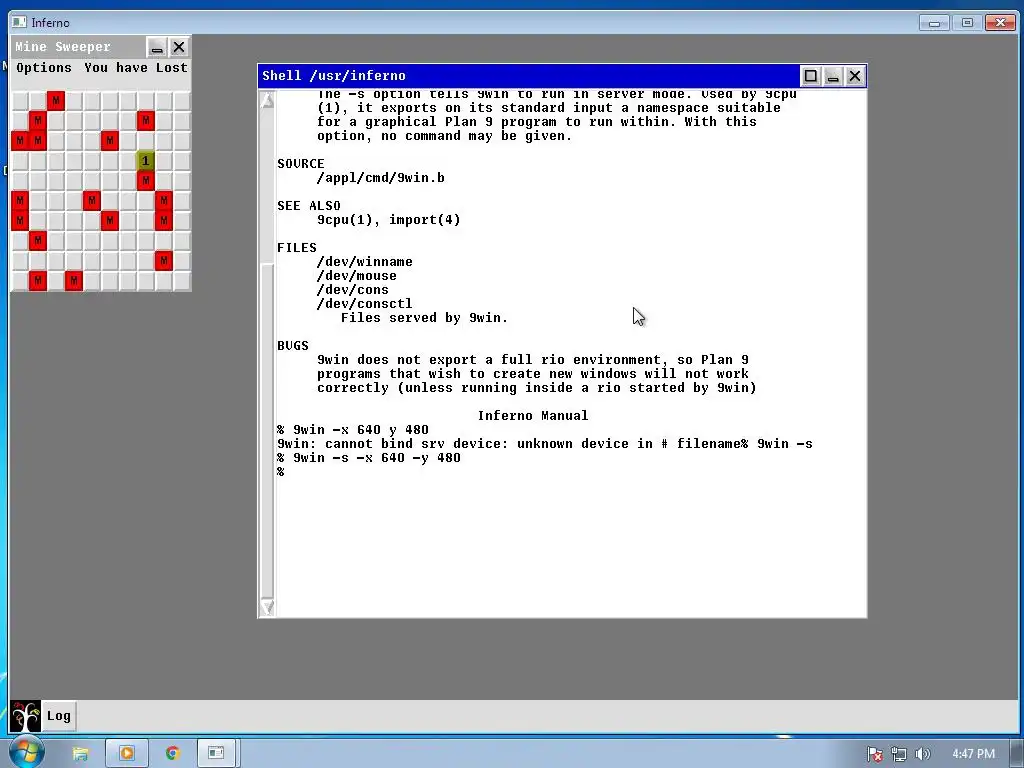The height and width of the screenshot is (768, 1024).
Task: Click the BUGS heading
Action: pyautogui.click(x=293, y=345)
